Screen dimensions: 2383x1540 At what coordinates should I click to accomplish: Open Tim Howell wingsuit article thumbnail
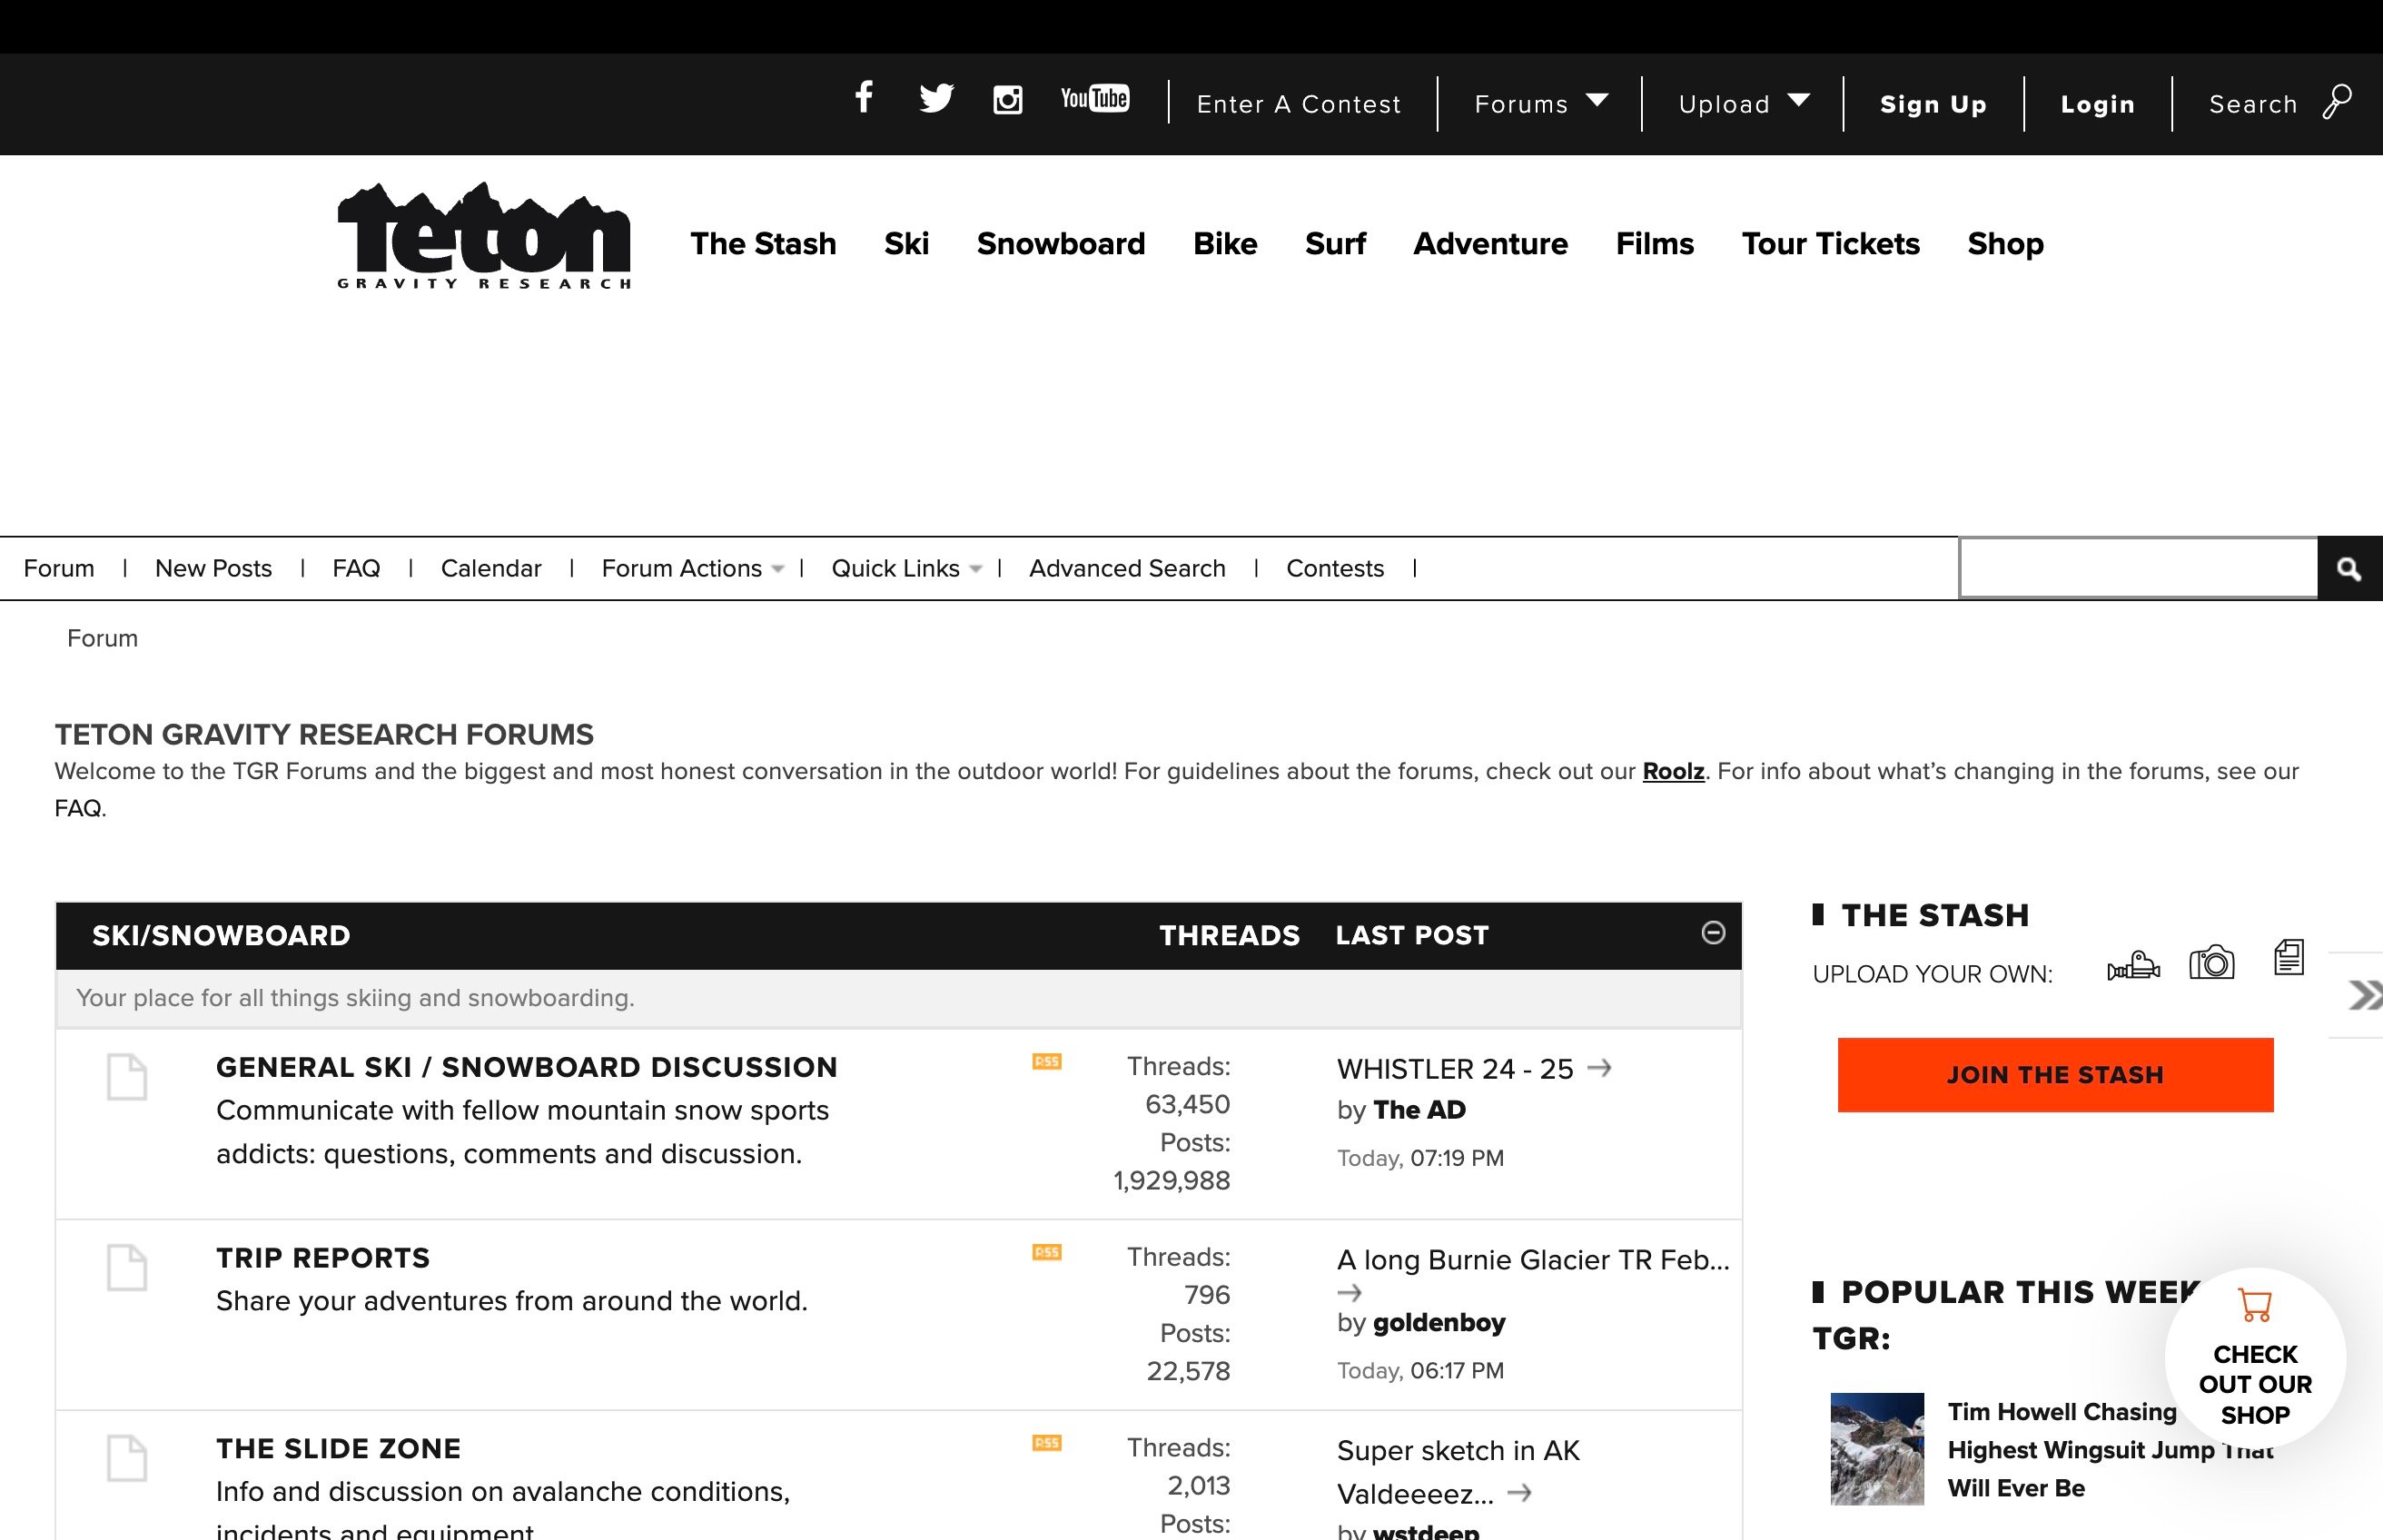coord(1877,1449)
